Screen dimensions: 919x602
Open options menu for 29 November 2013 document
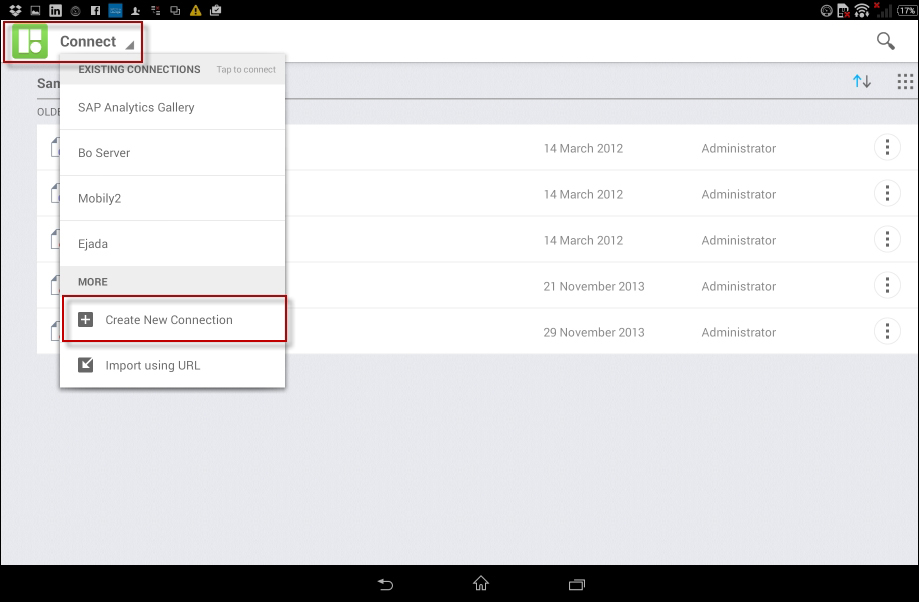pyautogui.click(x=886, y=332)
